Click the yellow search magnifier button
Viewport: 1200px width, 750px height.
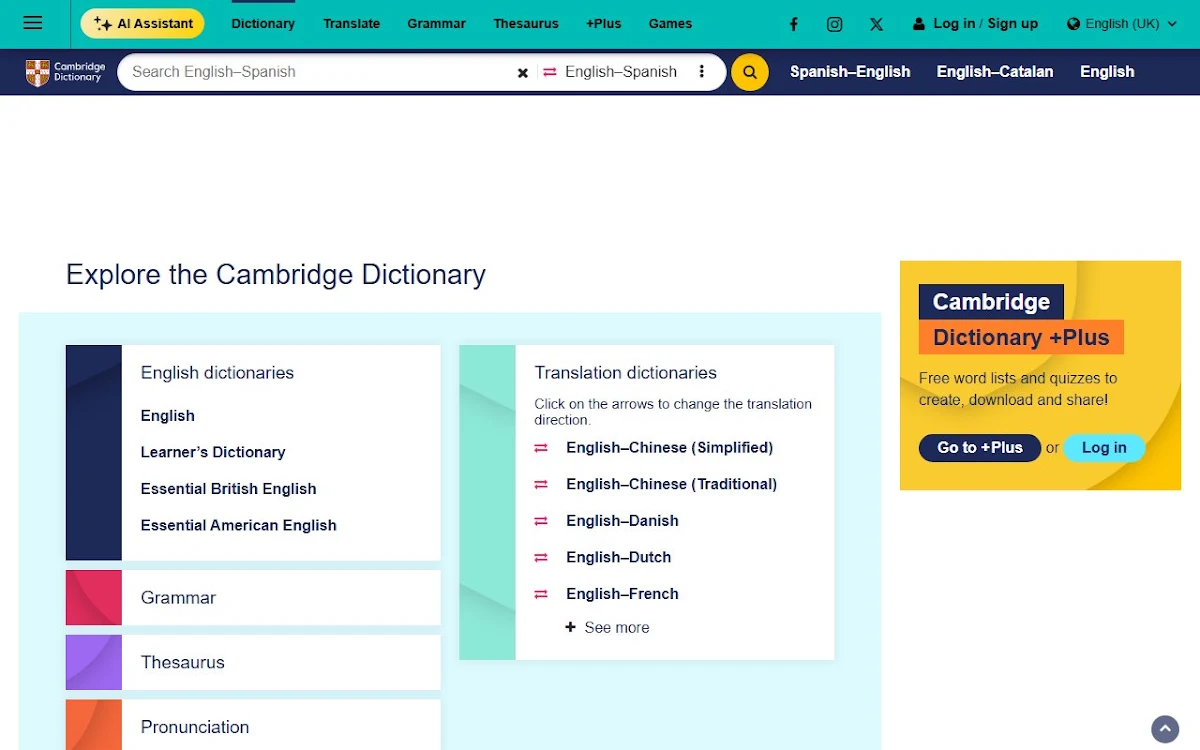[750, 72]
